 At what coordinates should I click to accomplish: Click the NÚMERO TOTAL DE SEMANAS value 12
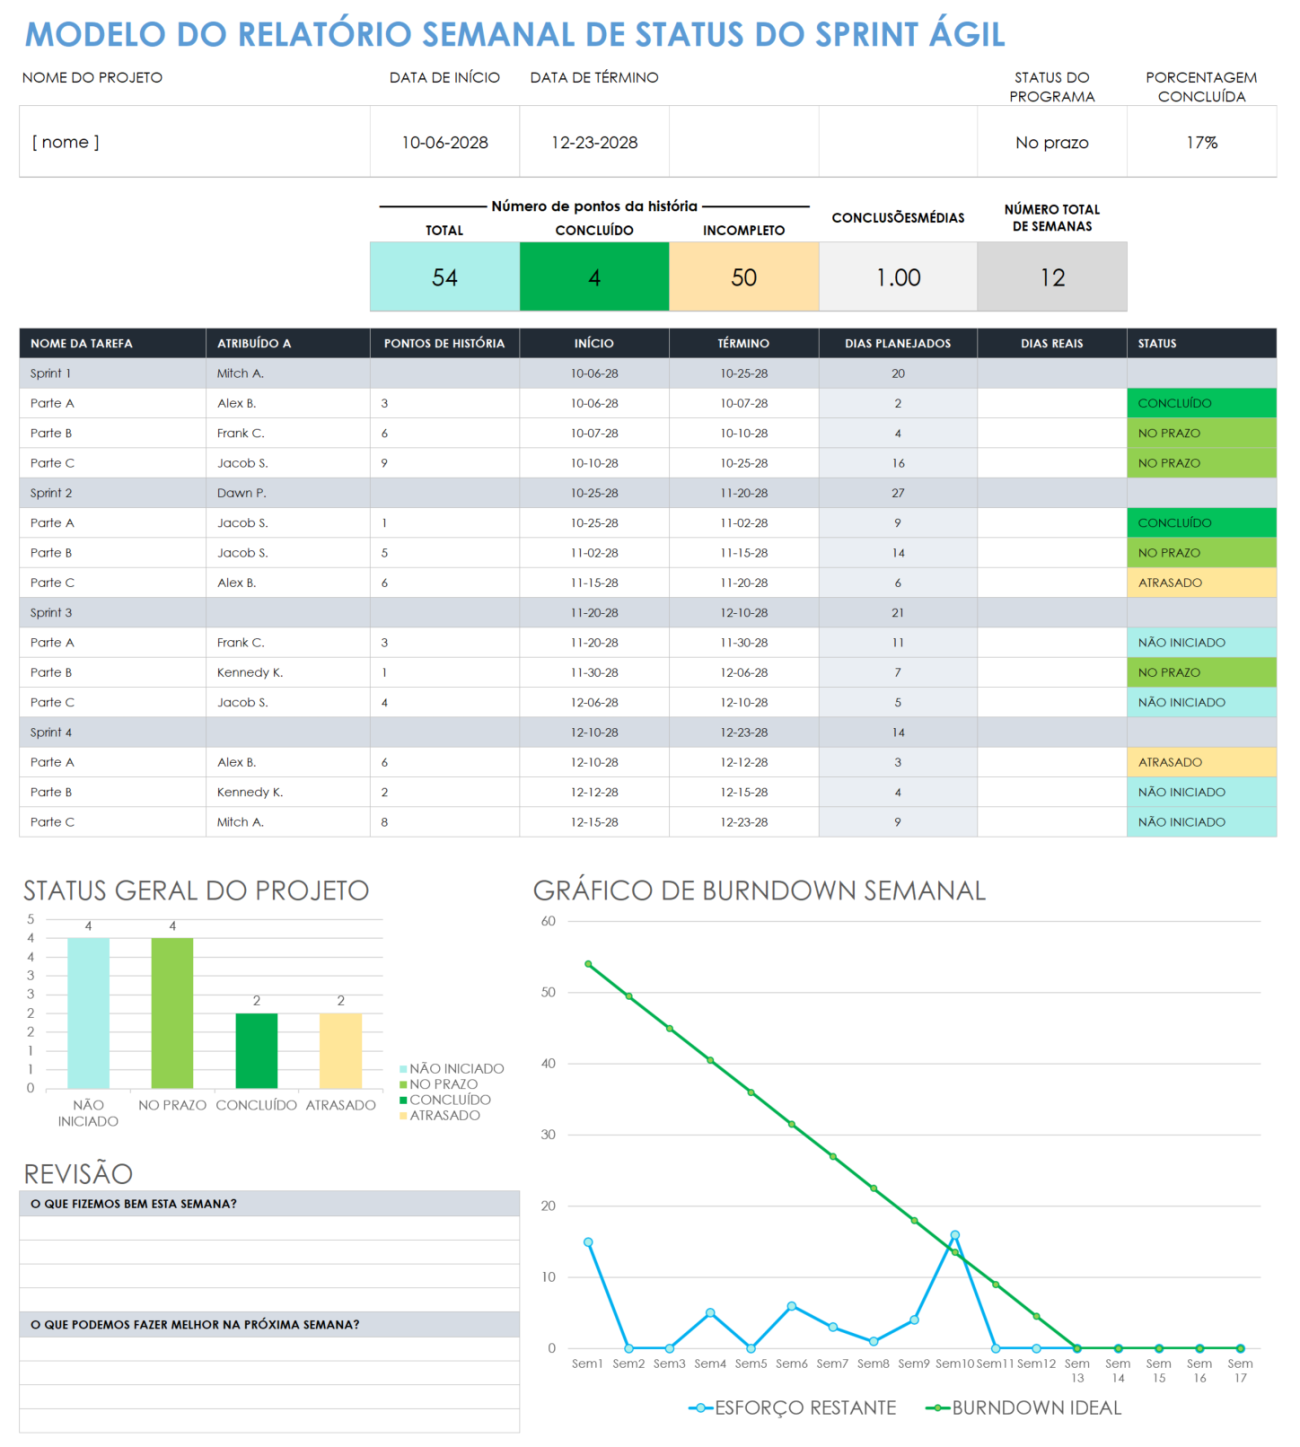point(1051,276)
